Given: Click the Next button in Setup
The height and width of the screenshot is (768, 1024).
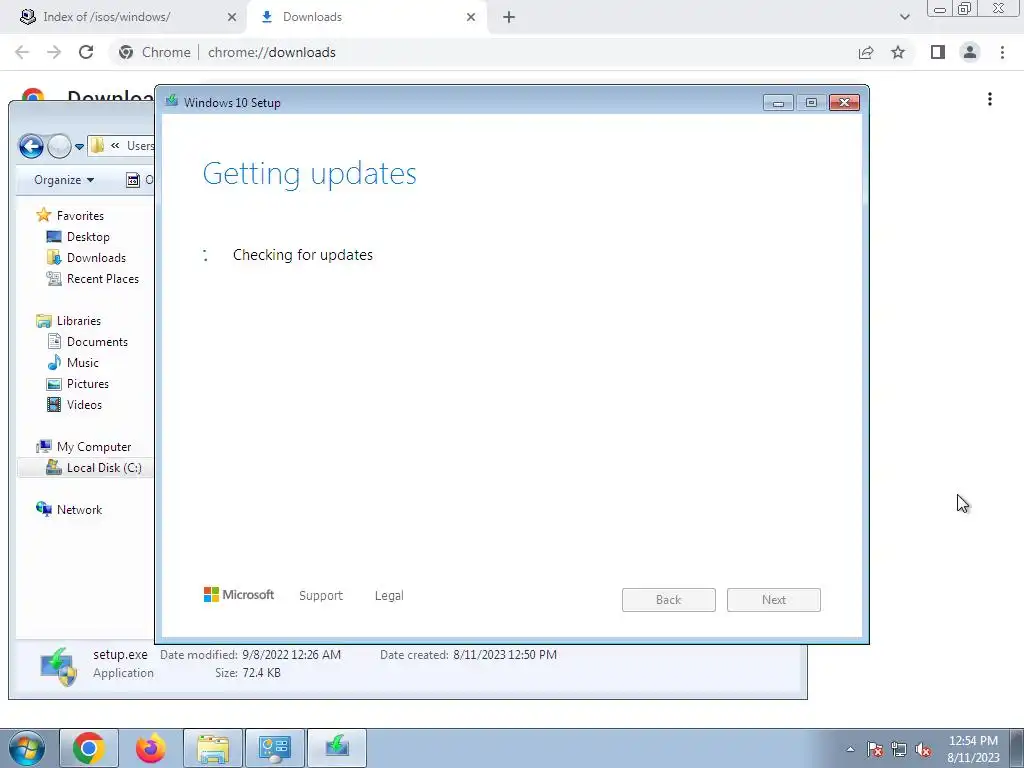Looking at the screenshot, I should [x=774, y=600].
